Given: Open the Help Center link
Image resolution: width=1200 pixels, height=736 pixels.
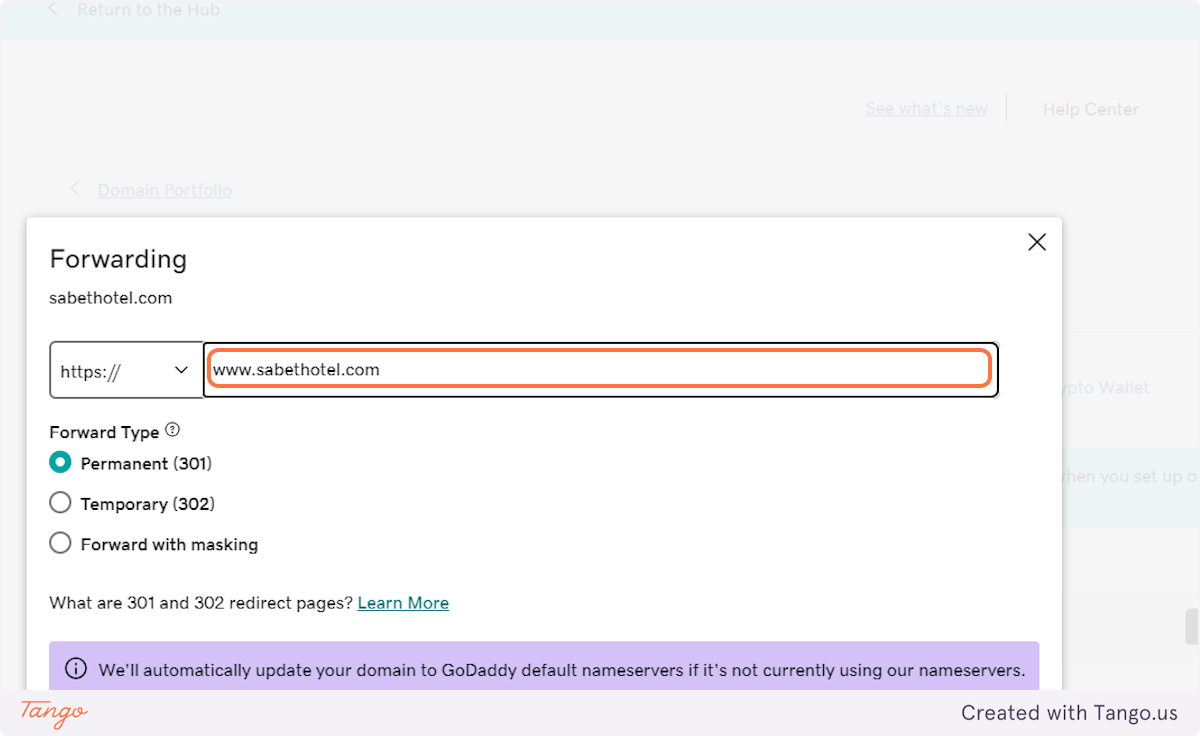Looking at the screenshot, I should click(x=1091, y=109).
